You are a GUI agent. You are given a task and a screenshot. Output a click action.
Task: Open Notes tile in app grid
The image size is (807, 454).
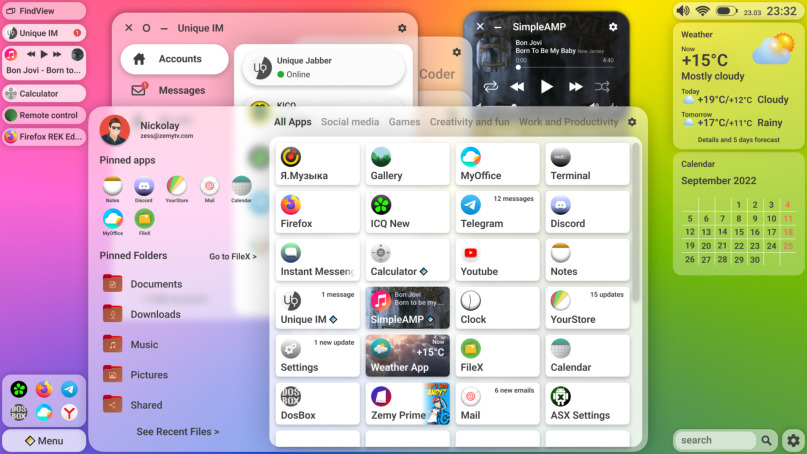(x=587, y=260)
